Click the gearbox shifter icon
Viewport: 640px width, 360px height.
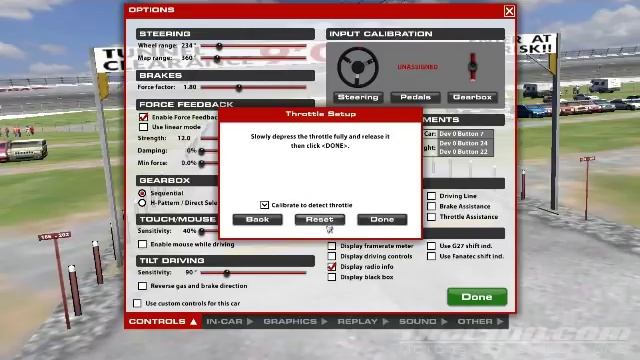[473, 67]
